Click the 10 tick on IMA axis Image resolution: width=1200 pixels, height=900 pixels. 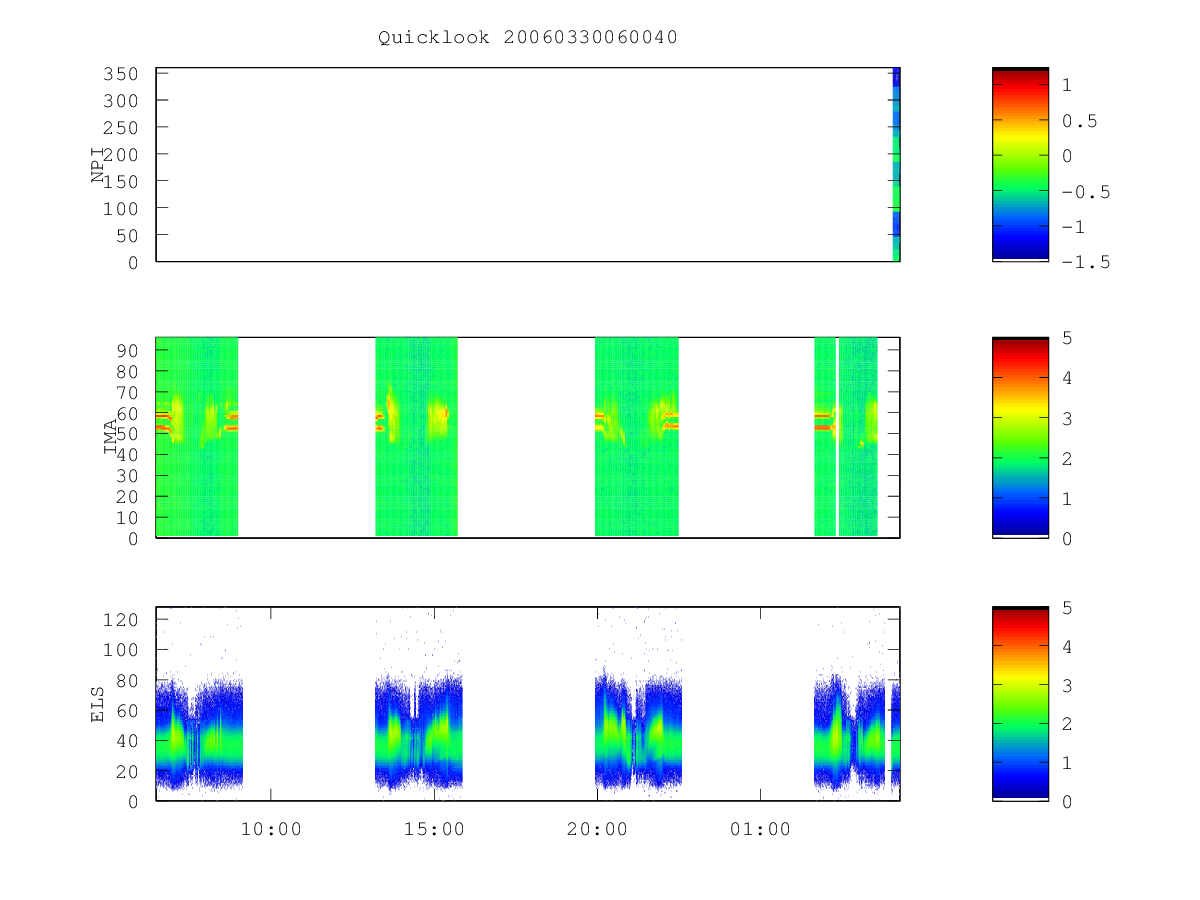click(x=128, y=517)
